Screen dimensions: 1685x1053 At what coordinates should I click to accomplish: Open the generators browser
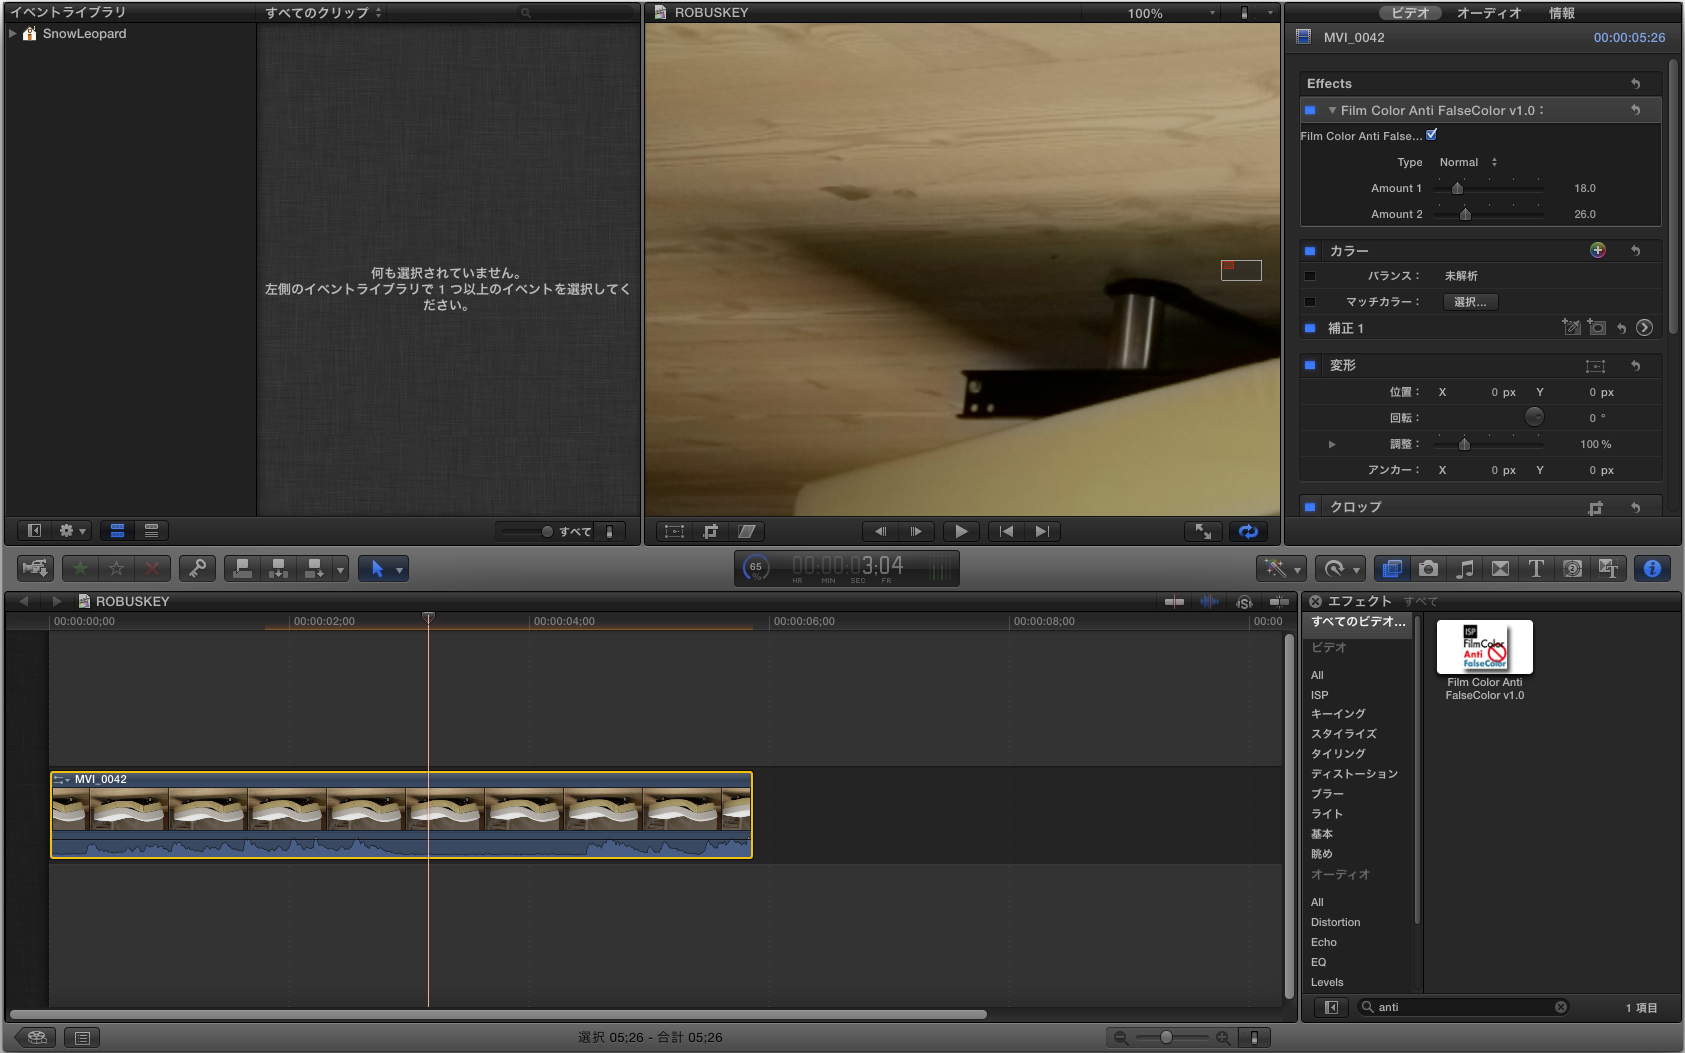point(1572,568)
